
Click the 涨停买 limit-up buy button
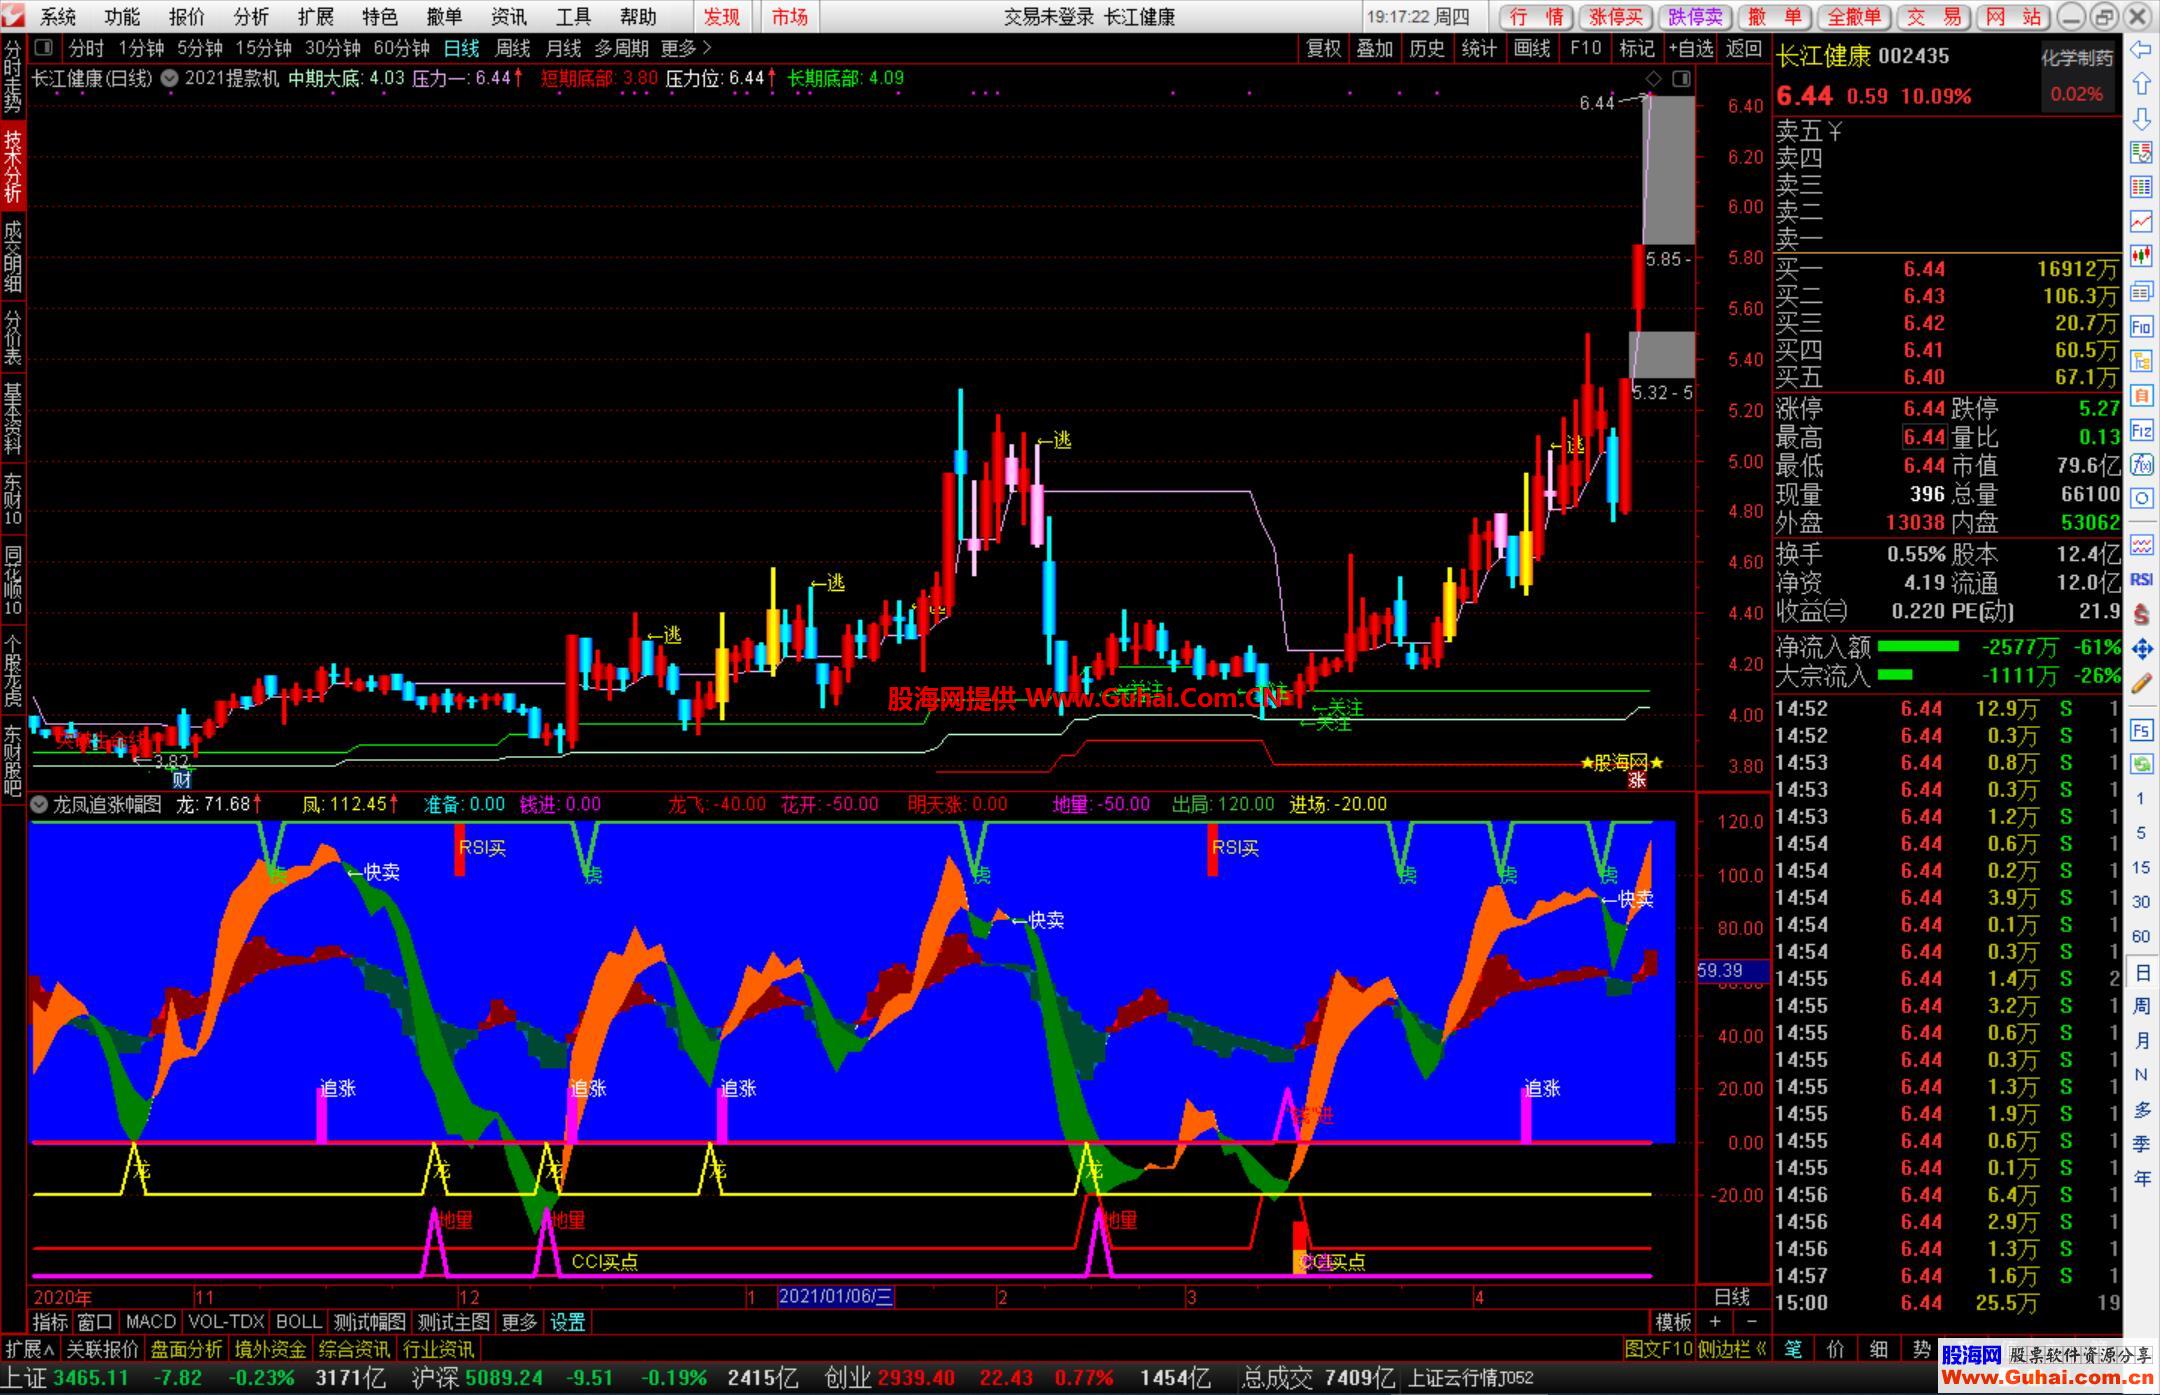(1616, 17)
